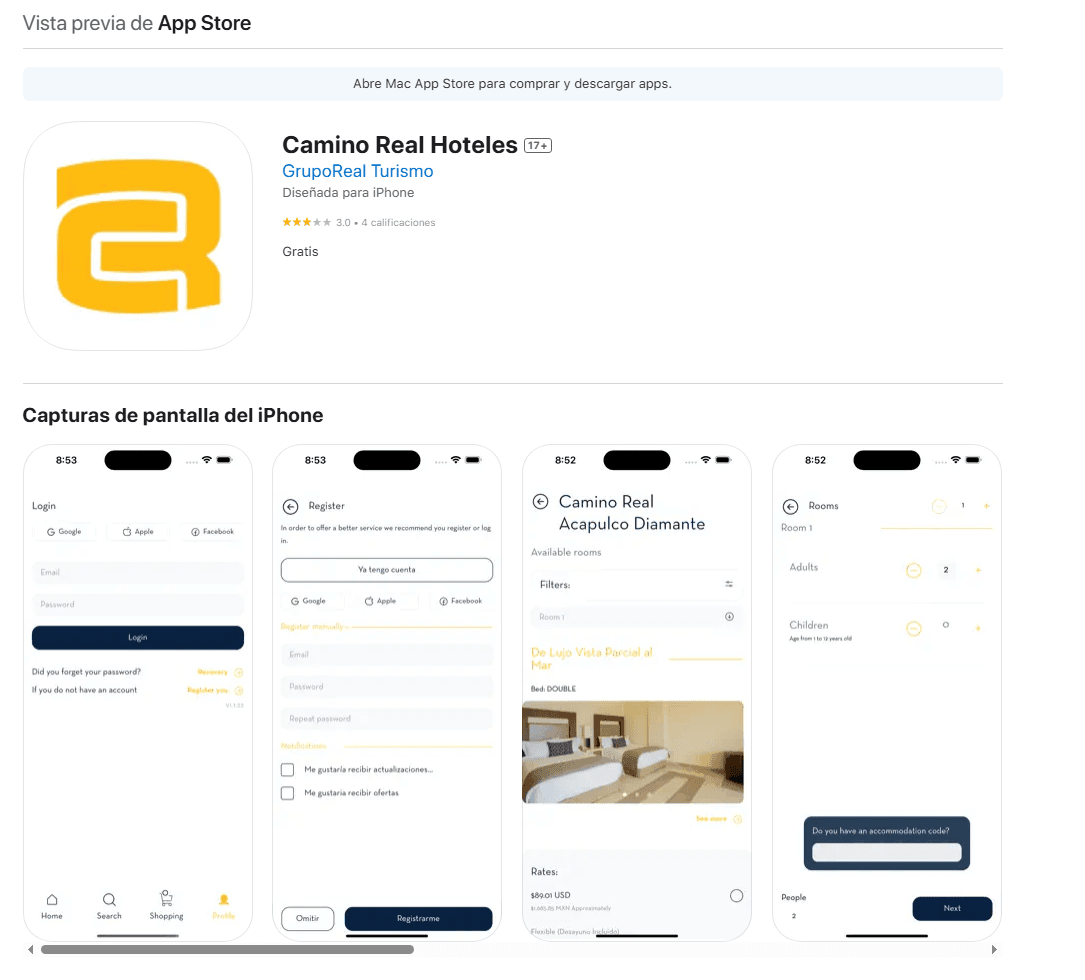Click the back arrow beside Camino Real Acapulco
Screen dimensions: 1085x980
(x=540, y=502)
